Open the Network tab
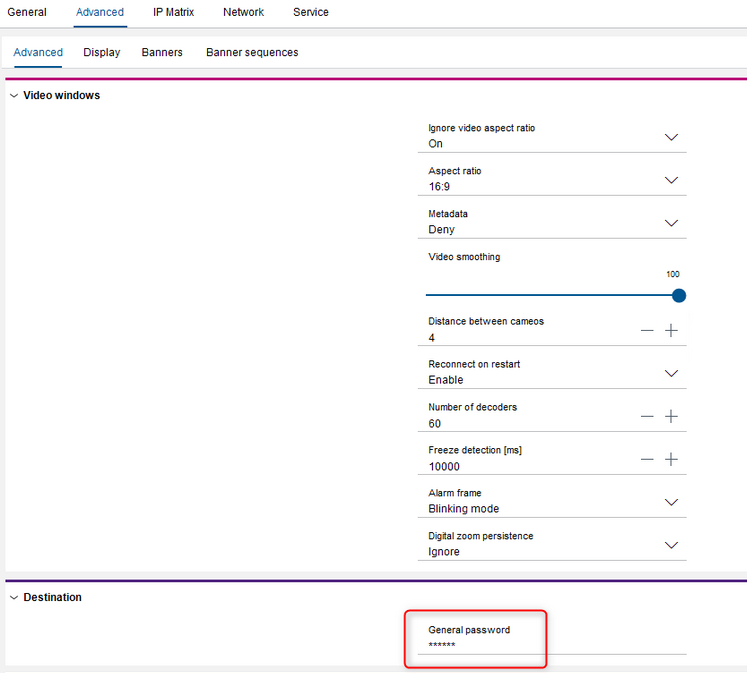The height and width of the screenshot is (673, 747). coord(243,12)
